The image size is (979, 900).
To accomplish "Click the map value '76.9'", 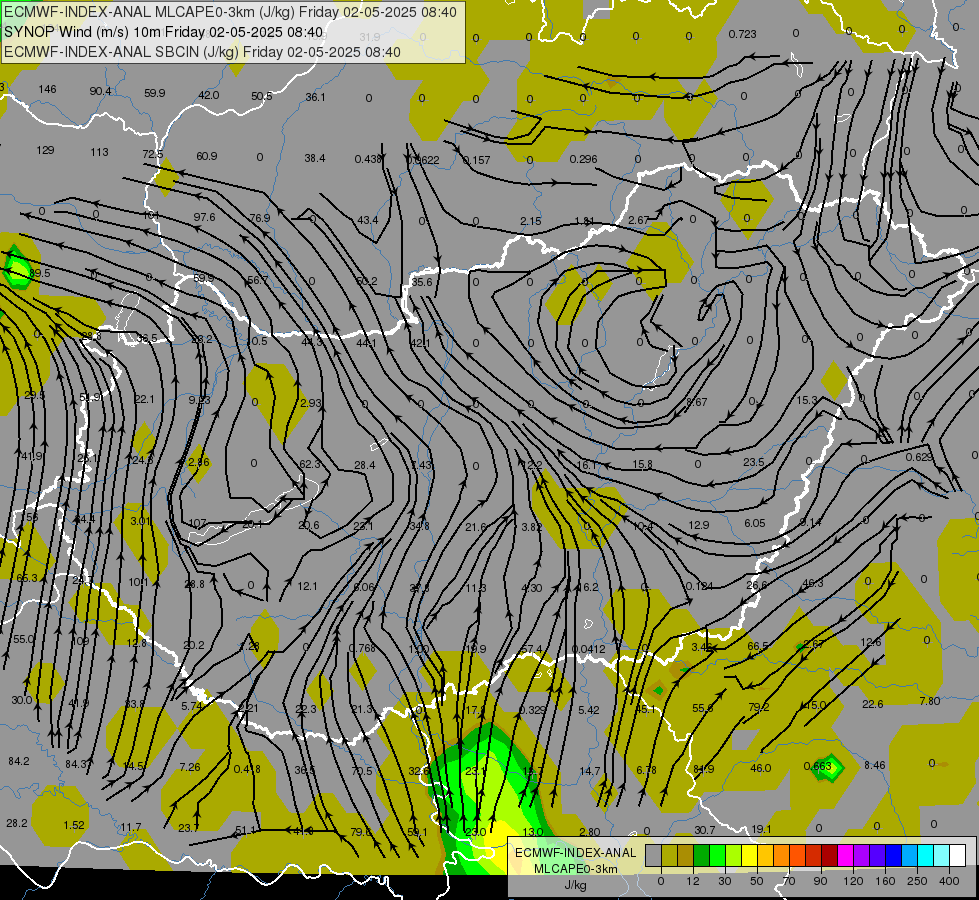I will click(260, 219).
